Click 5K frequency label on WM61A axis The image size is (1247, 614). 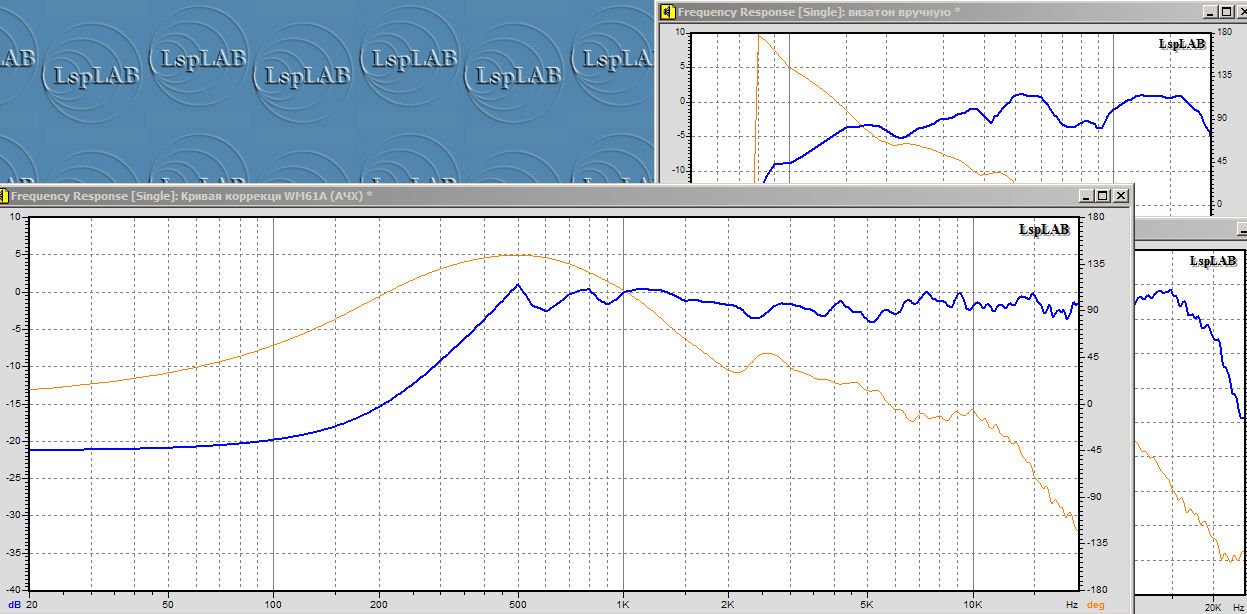point(868,605)
